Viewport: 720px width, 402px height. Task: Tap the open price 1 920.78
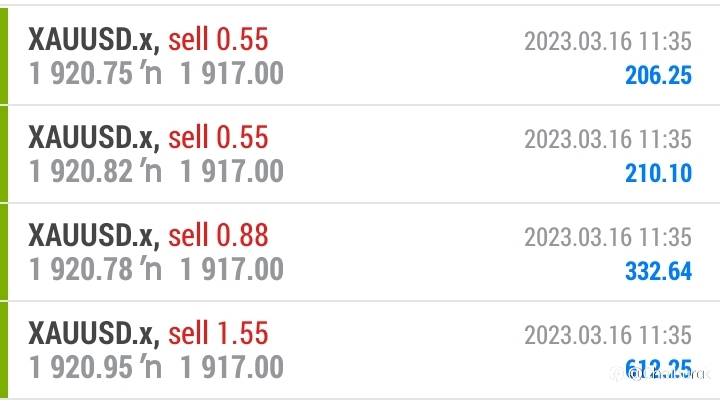81,269
